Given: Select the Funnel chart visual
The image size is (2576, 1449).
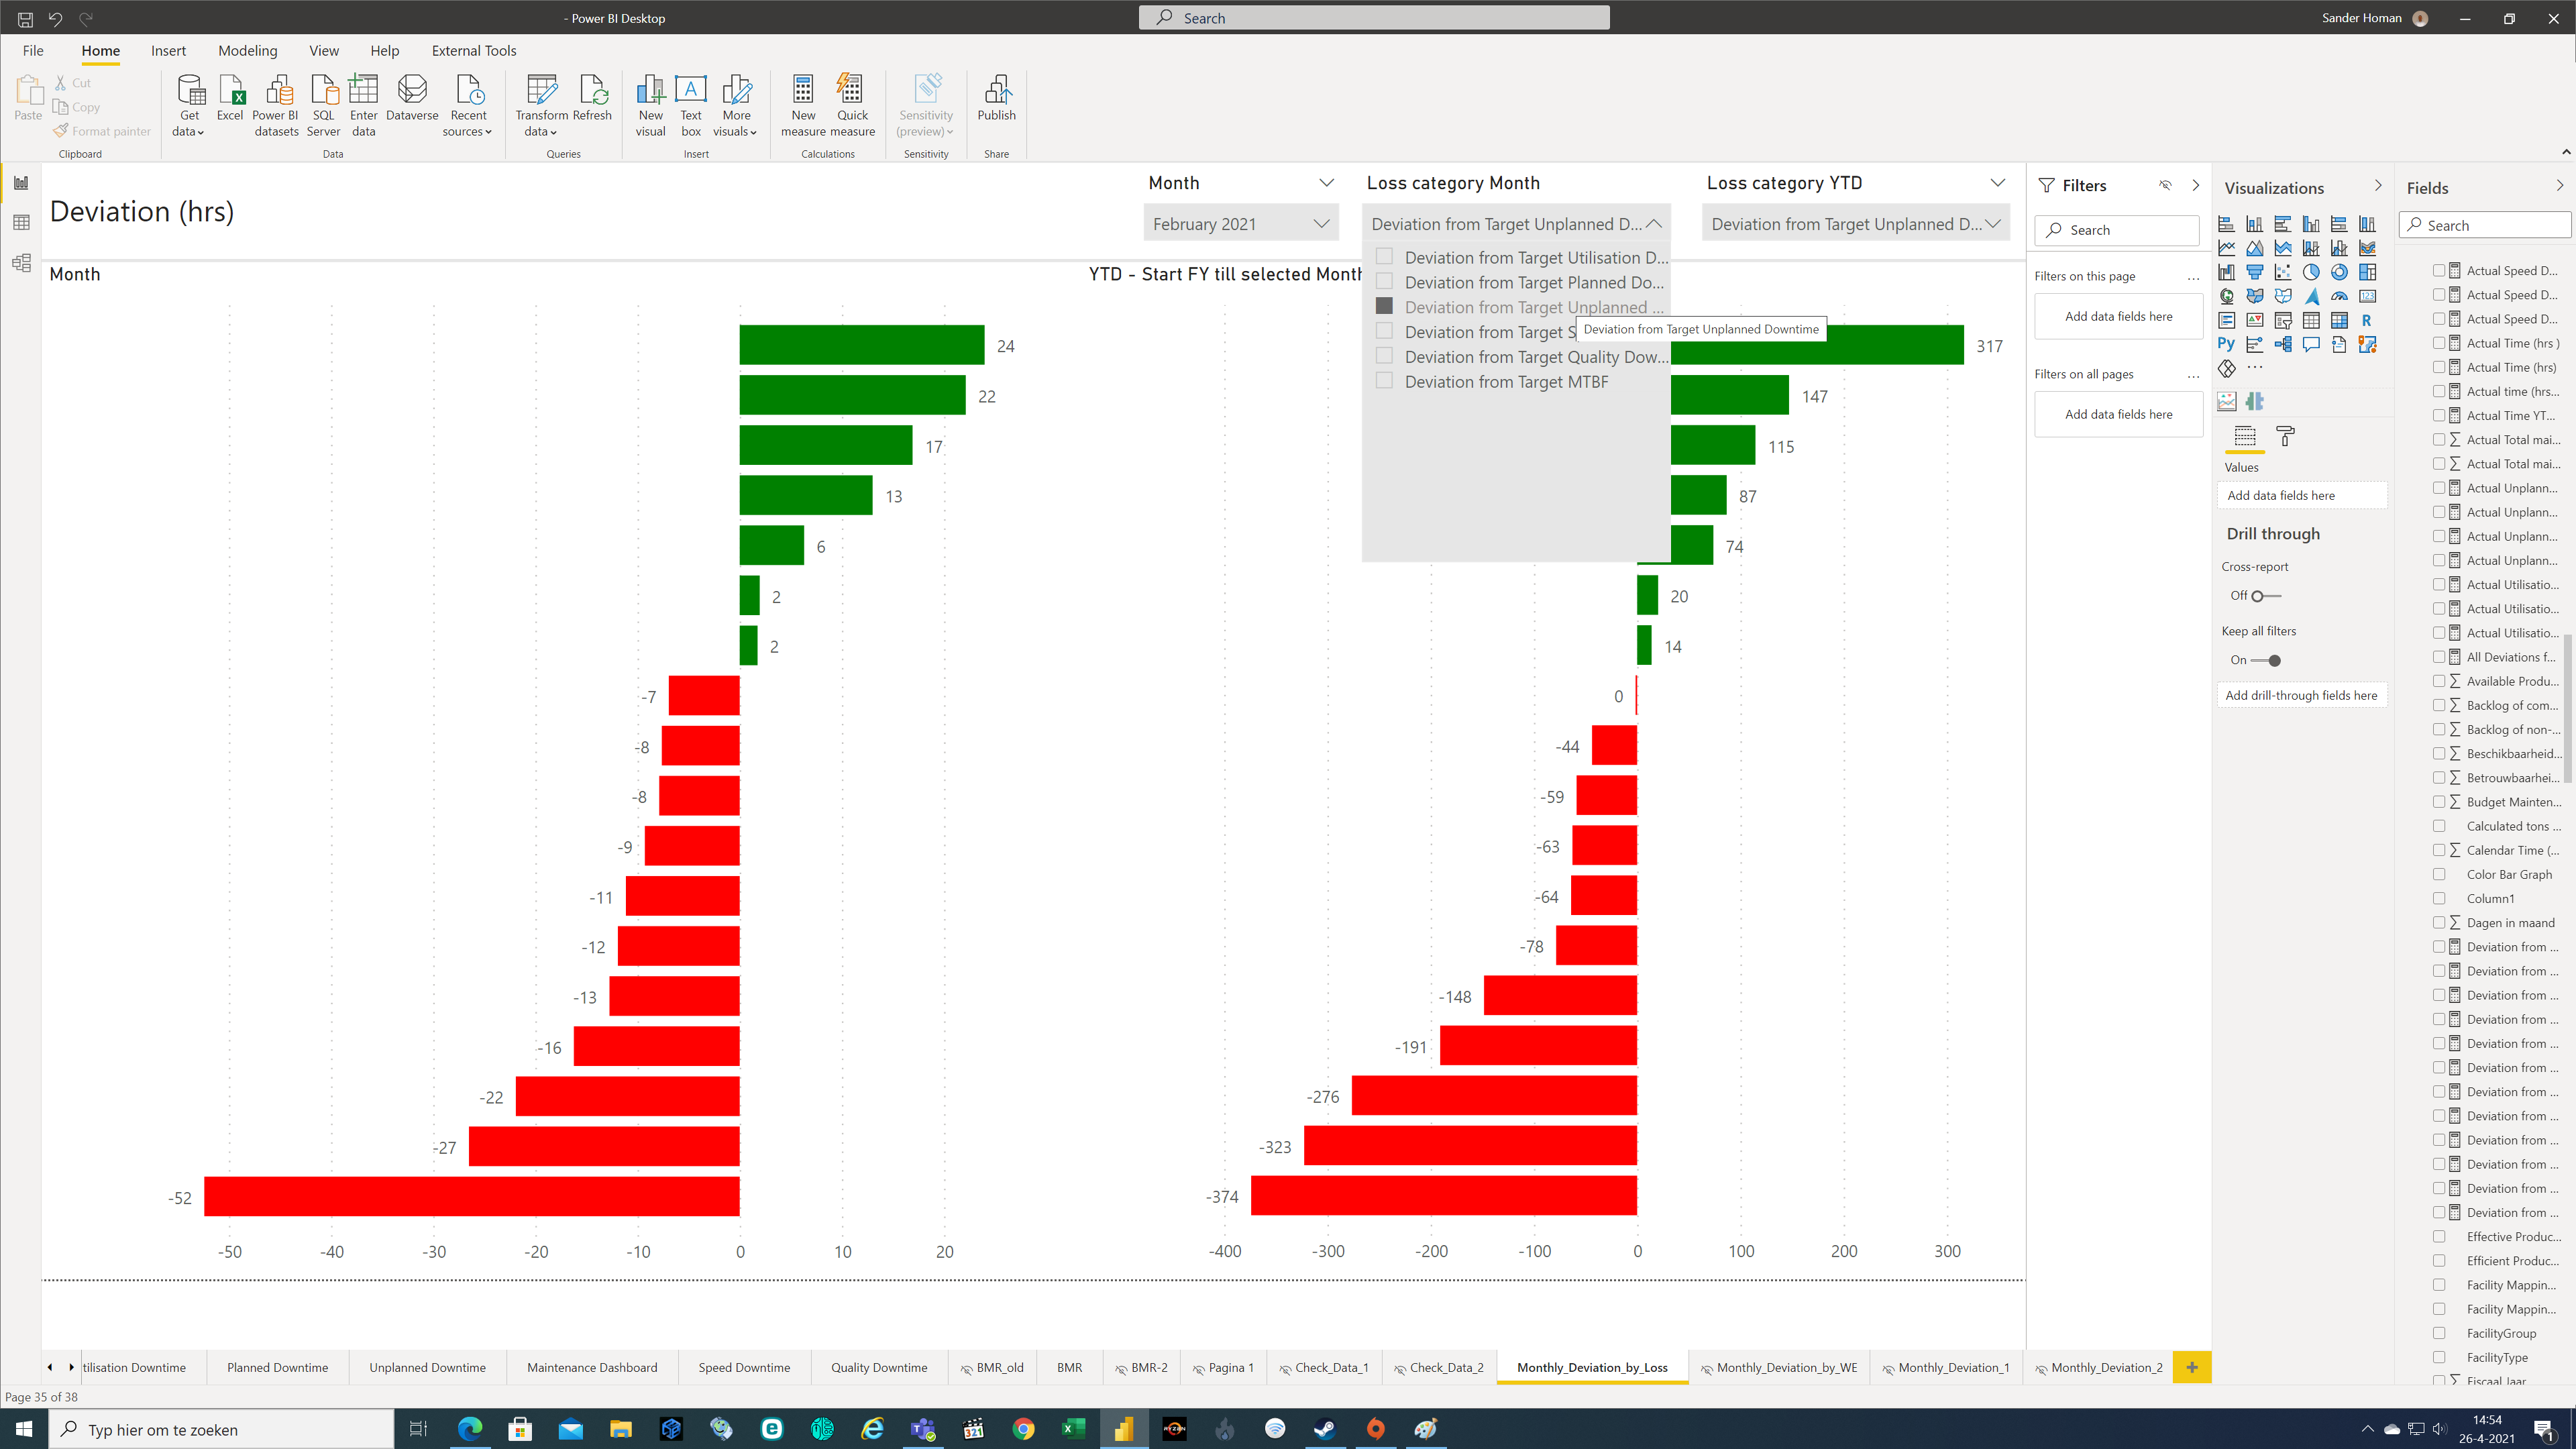Looking at the screenshot, I should pyautogui.click(x=2254, y=272).
